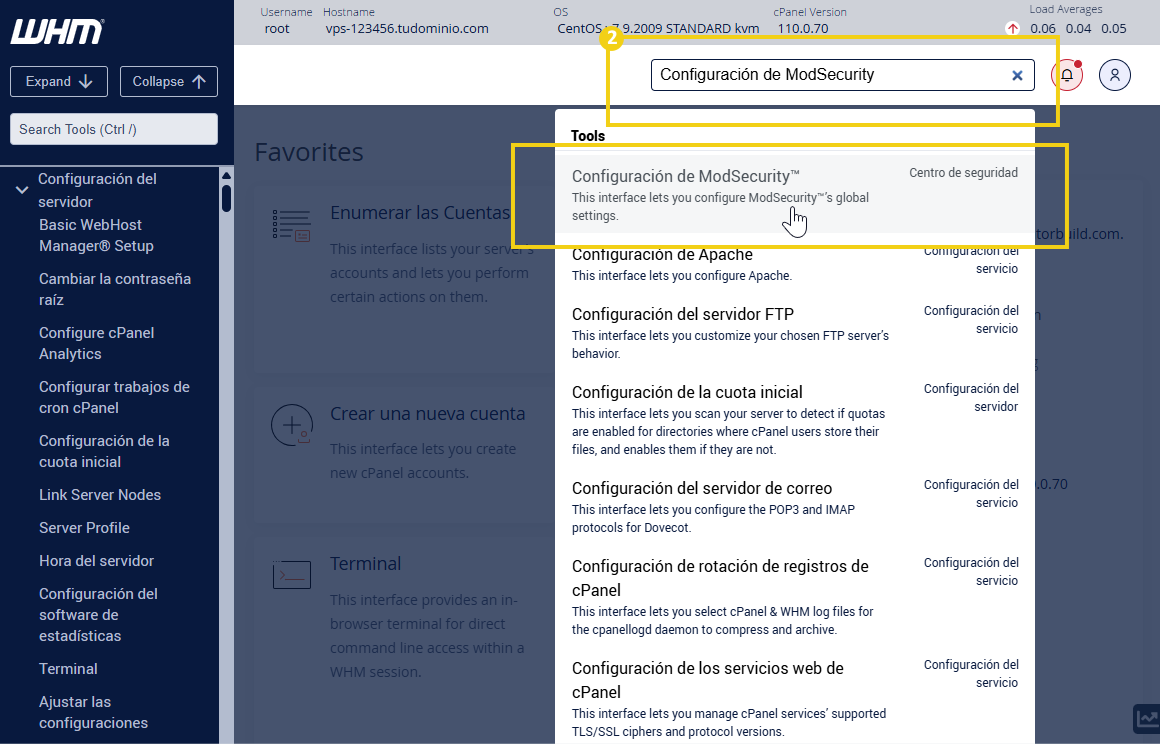Click the root username text
1160x744 pixels.
[x=277, y=29]
